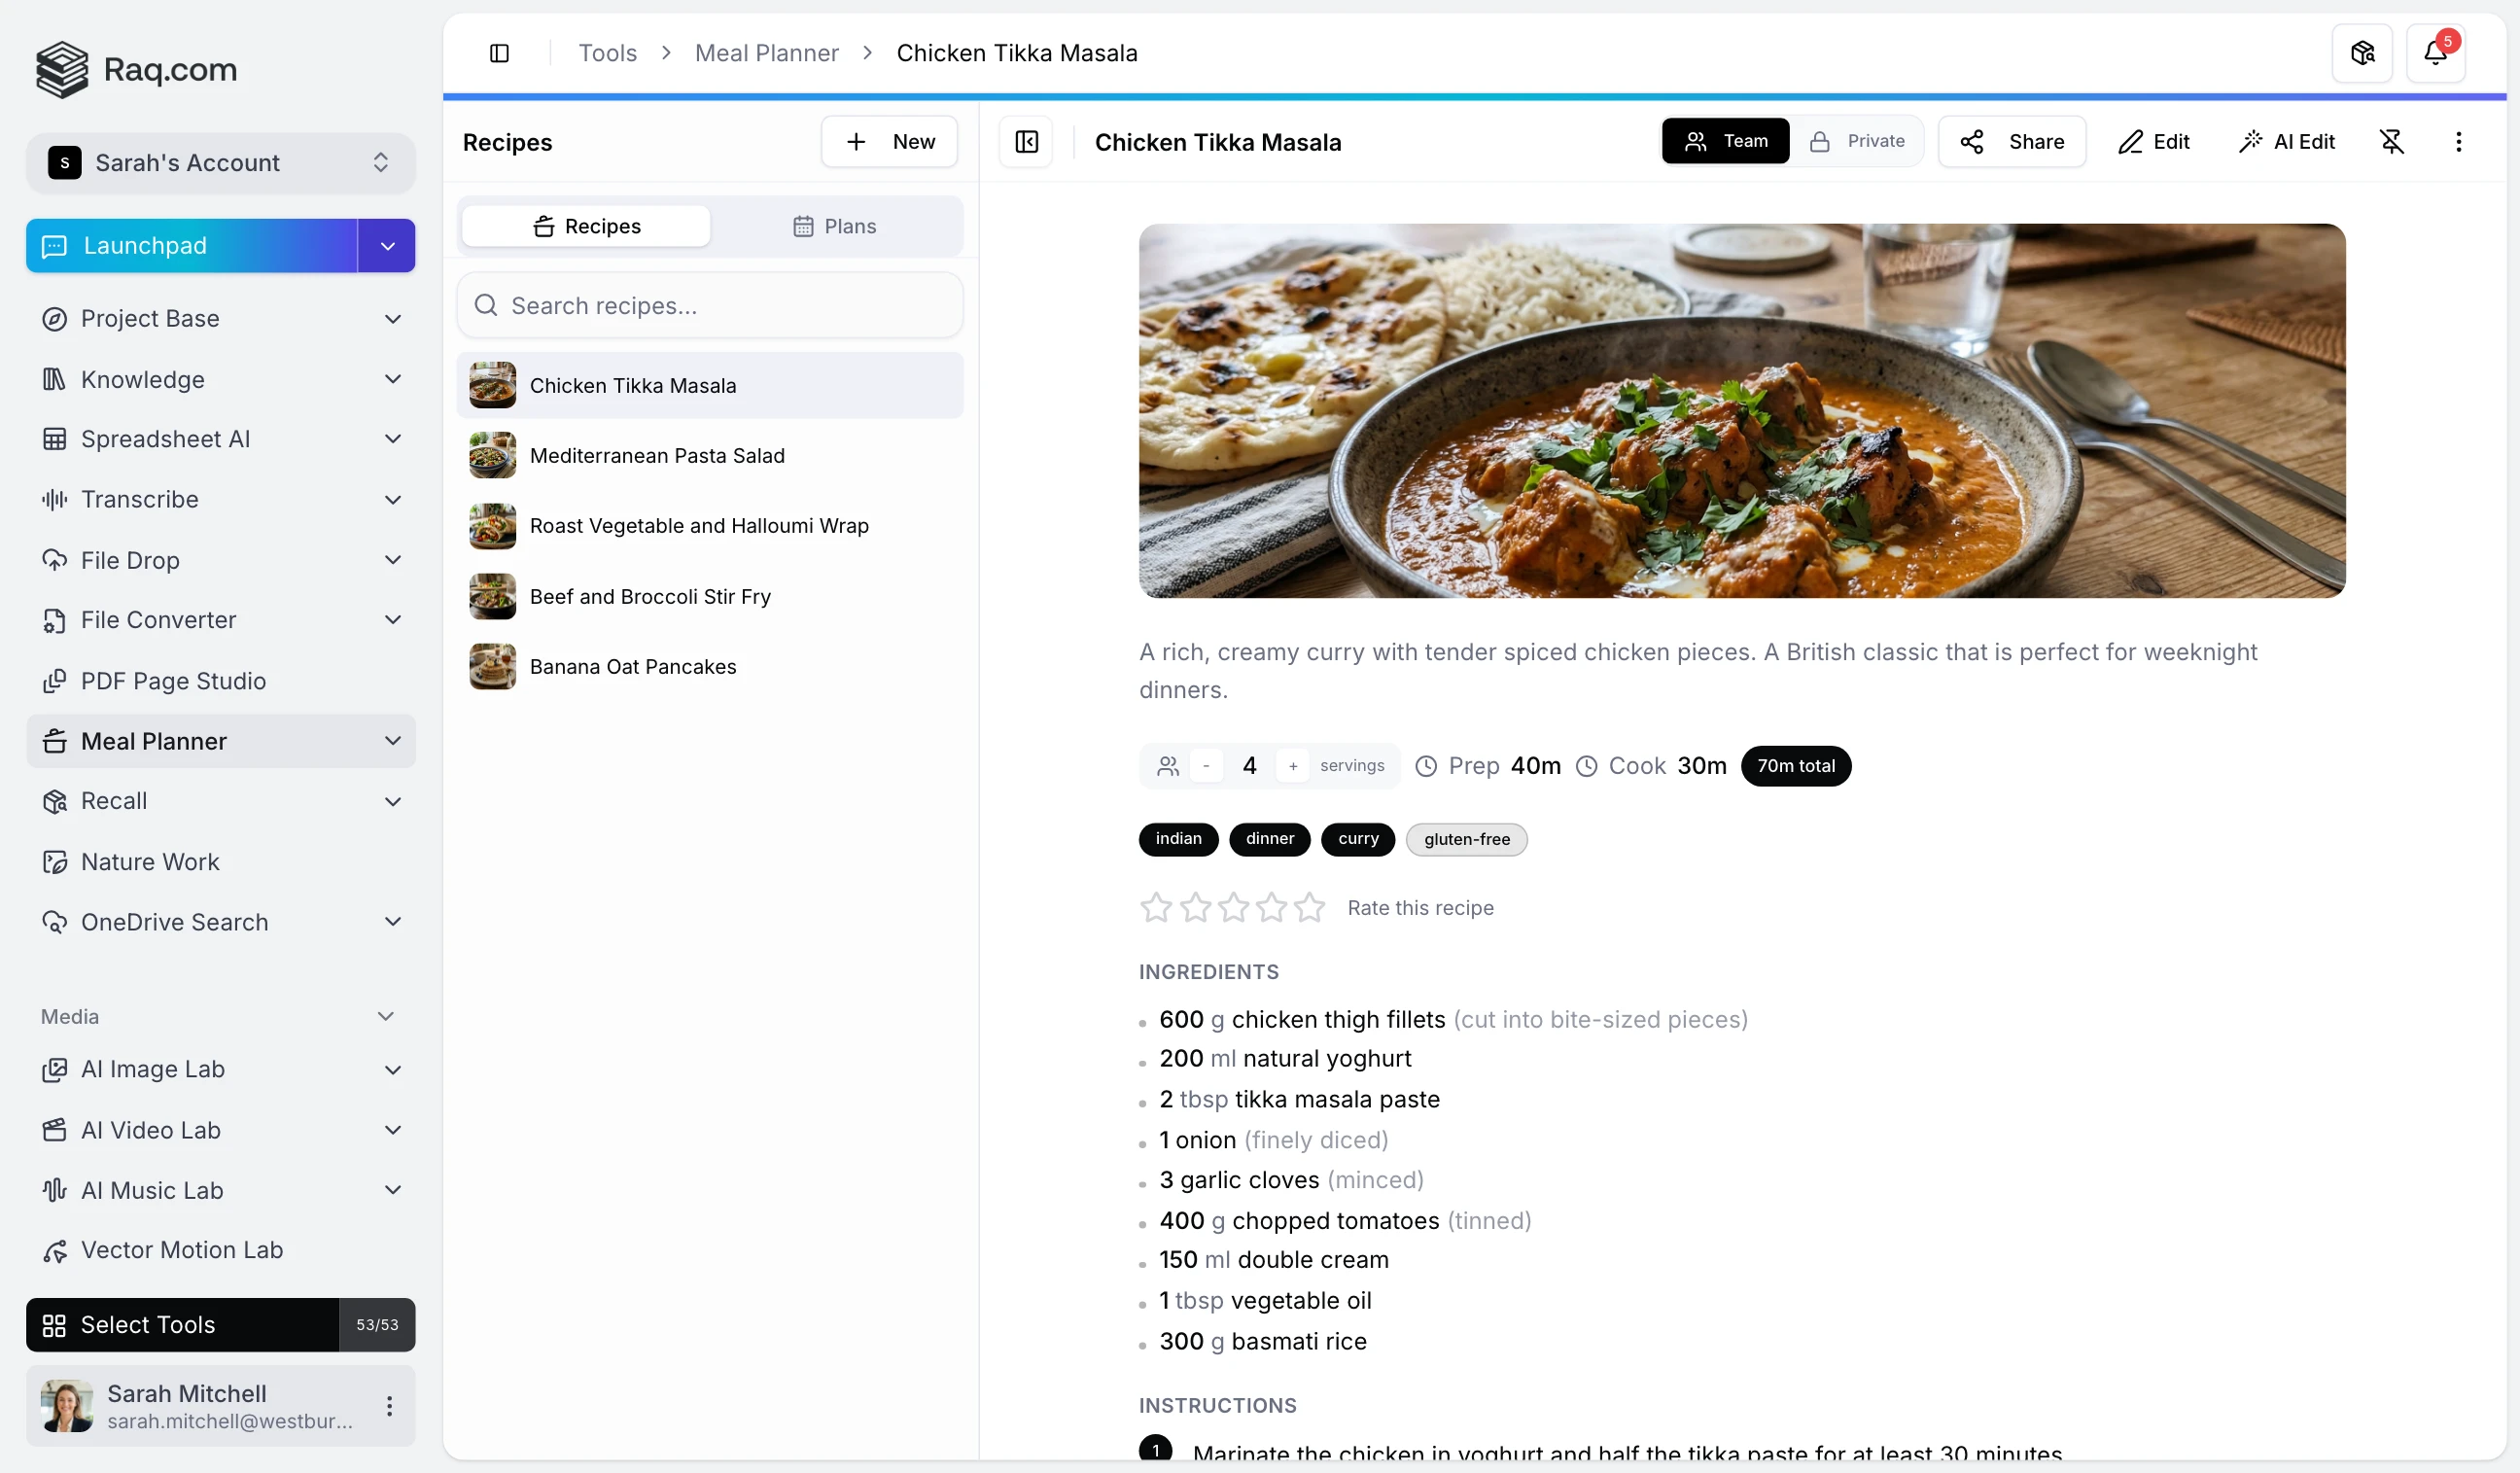The width and height of the screenshot is (2520, 1473).
Task: Expand the Knowledge sidebar section
Action: click(x=394, y=379)
